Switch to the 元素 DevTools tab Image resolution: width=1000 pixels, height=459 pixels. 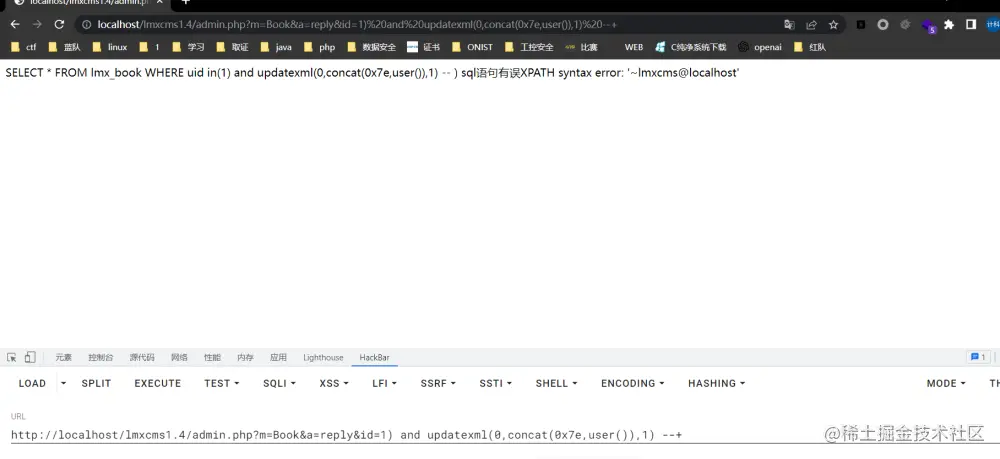(x=64, y=358)
